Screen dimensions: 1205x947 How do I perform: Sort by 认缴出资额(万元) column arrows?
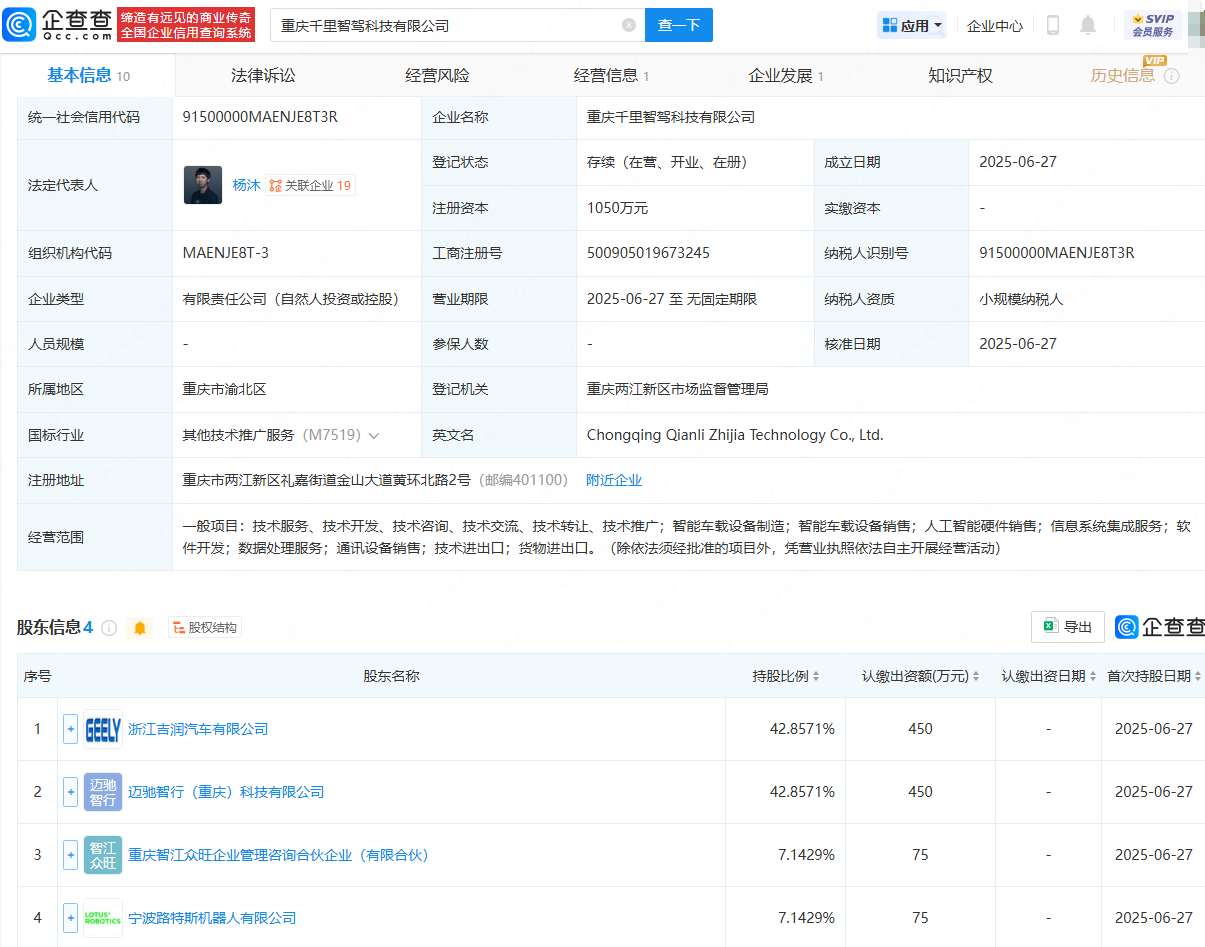tap(976, 677)
